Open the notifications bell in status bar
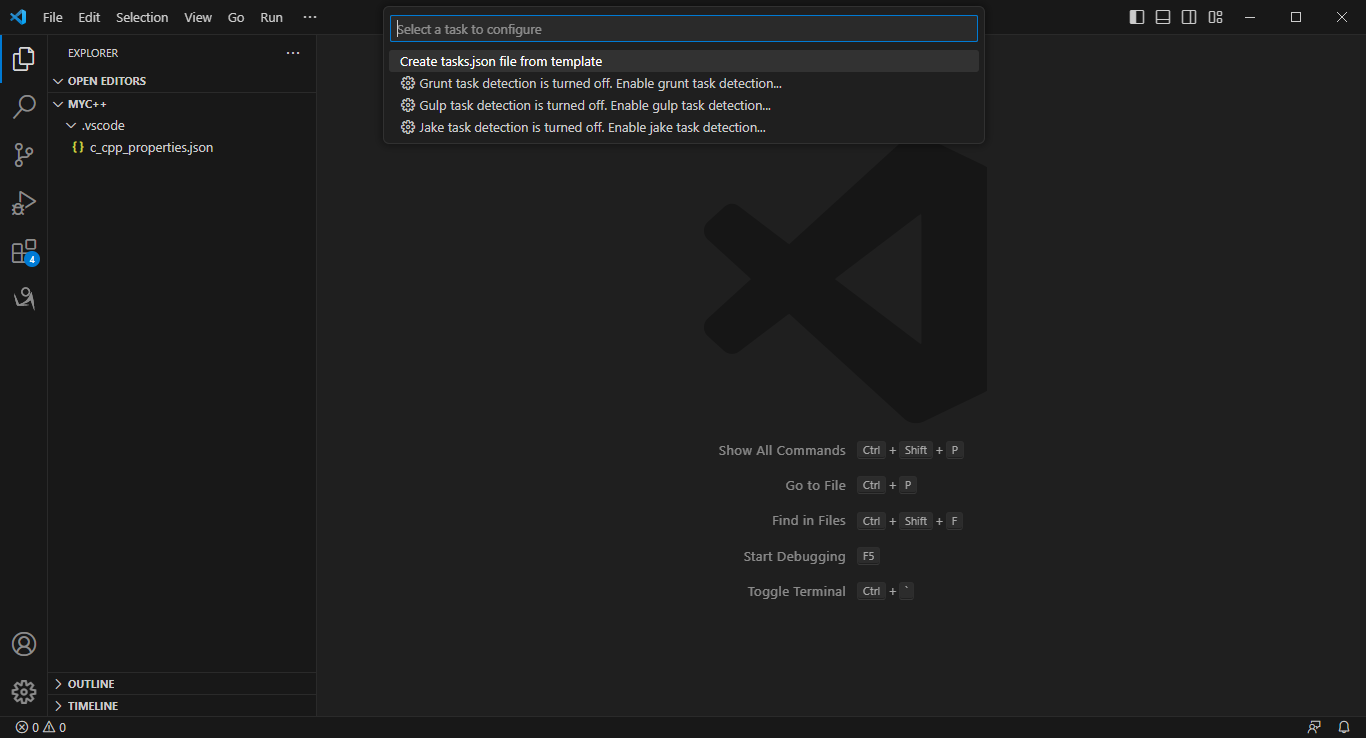 (1344, 728)
